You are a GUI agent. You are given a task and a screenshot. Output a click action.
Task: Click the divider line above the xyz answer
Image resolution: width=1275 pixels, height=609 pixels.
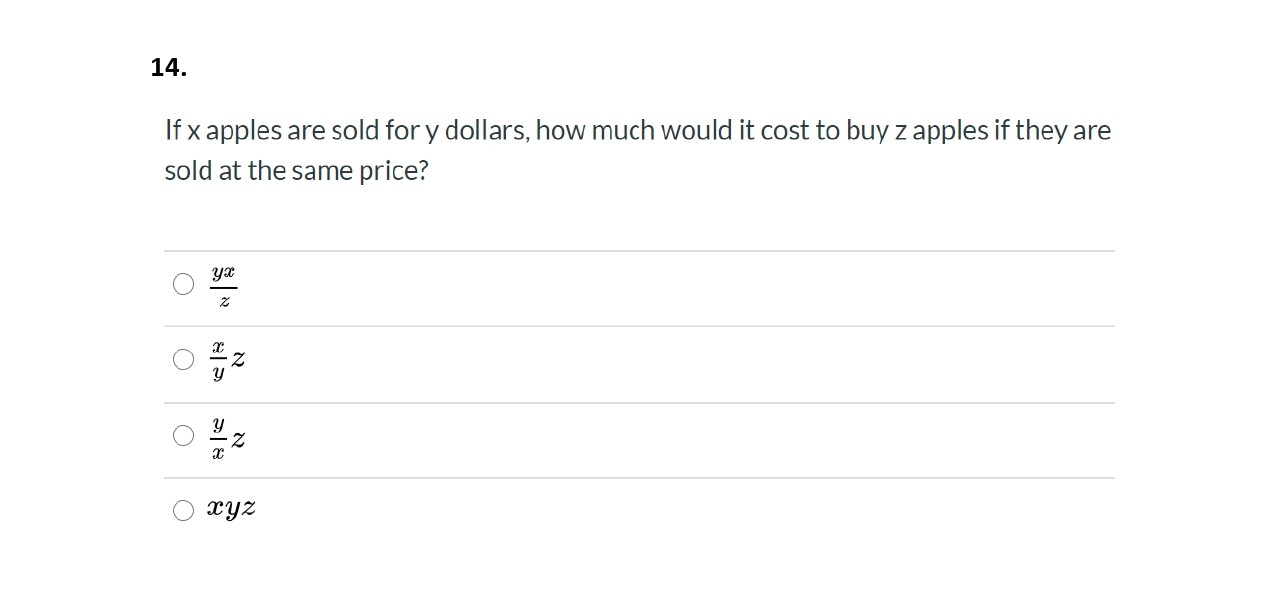pos(639,478)
